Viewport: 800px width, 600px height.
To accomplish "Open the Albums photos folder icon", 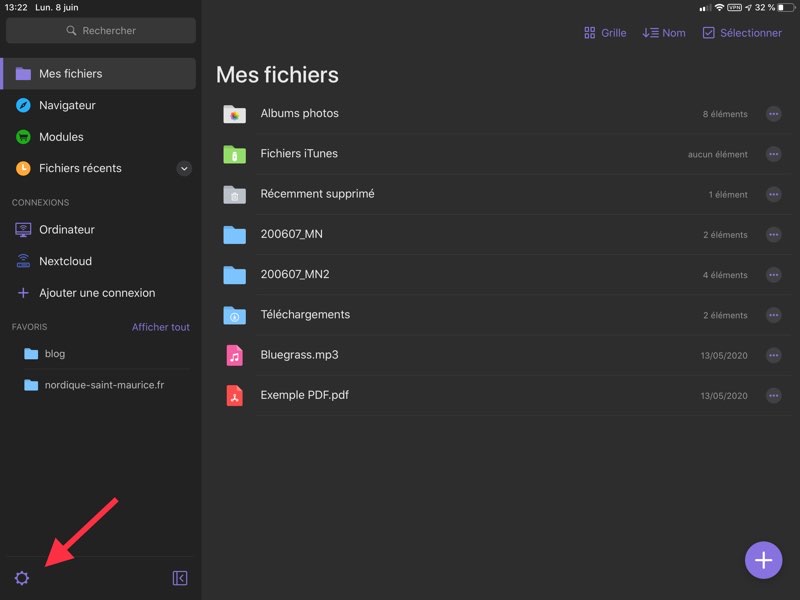I will click(x=234, y=114).
